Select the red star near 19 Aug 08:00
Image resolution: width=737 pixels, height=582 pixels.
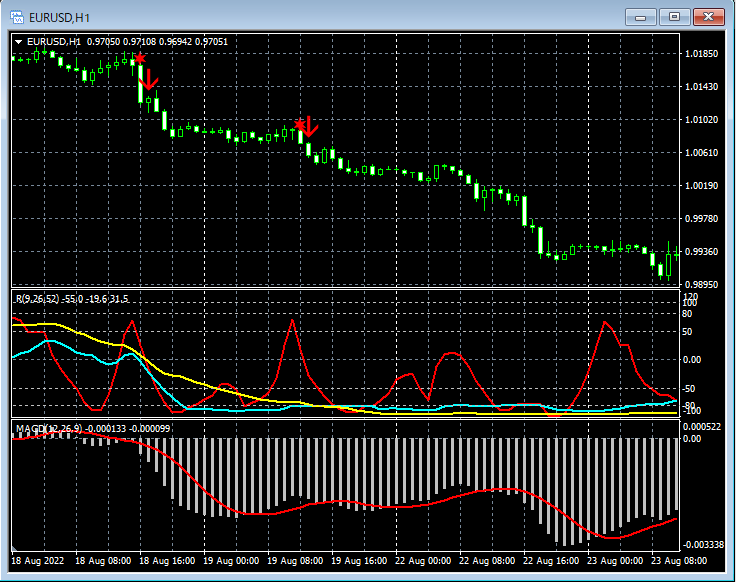pos(300,123)
